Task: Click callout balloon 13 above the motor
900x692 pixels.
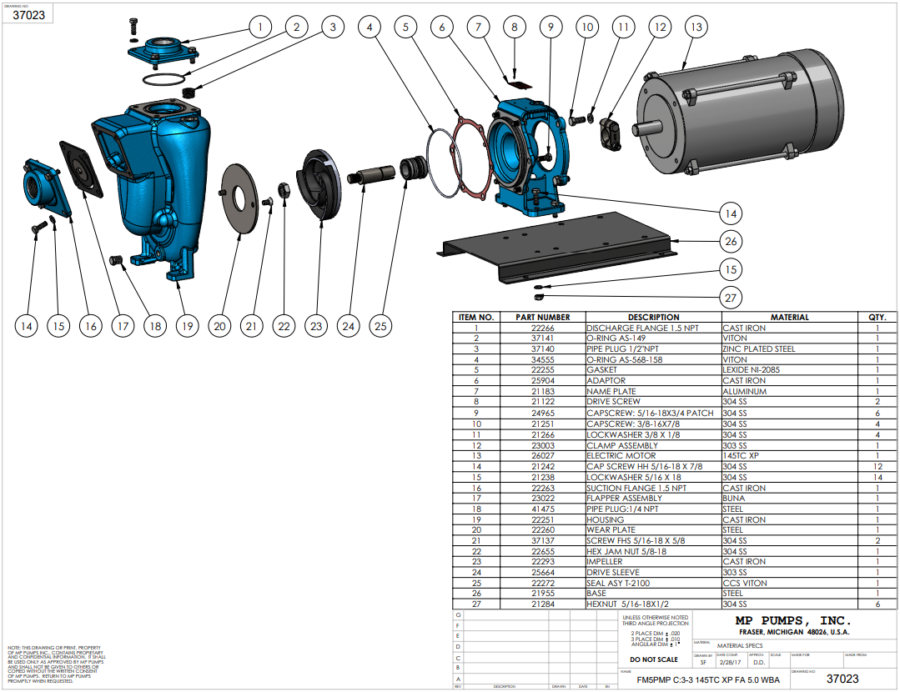Action: click(696, 27)
